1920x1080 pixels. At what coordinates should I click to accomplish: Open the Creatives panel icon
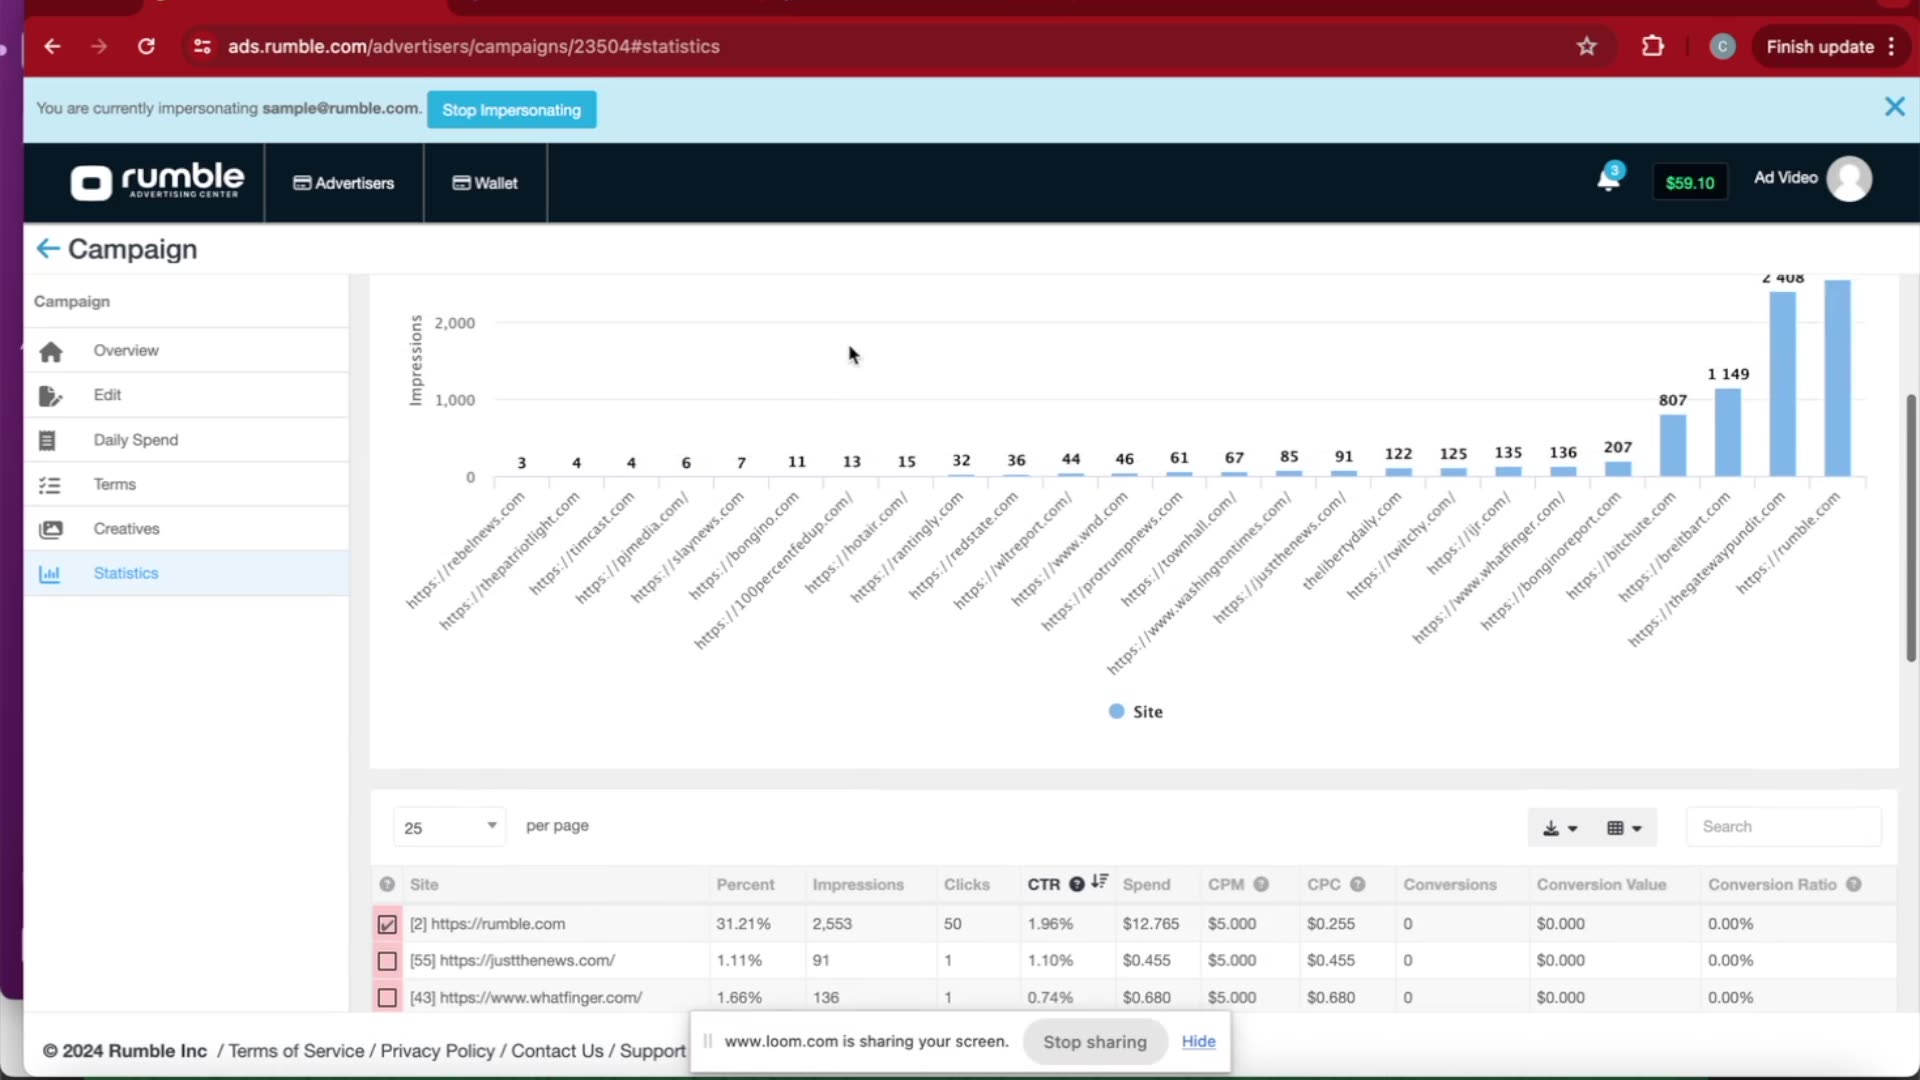(x=50, y=529)
